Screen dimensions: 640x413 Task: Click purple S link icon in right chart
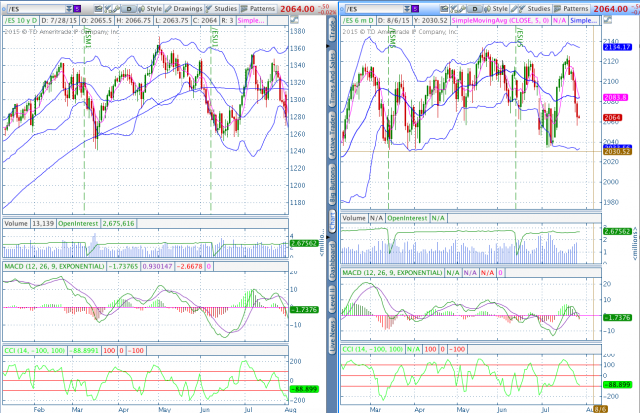tap(415, 9)
